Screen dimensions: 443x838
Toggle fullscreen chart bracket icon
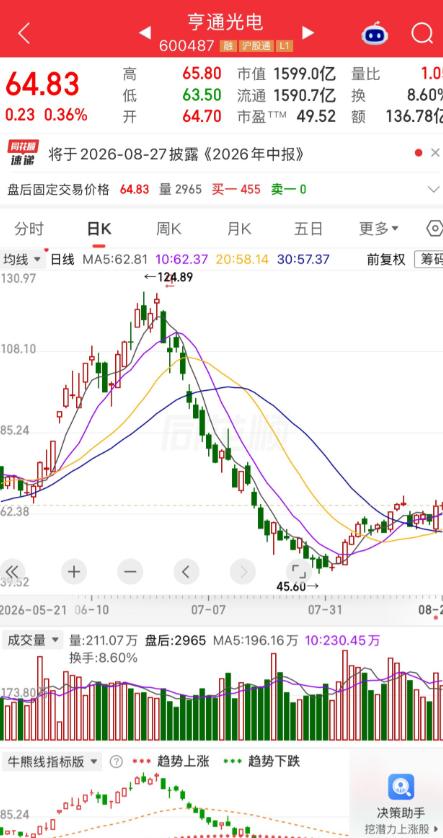(299, 571)
